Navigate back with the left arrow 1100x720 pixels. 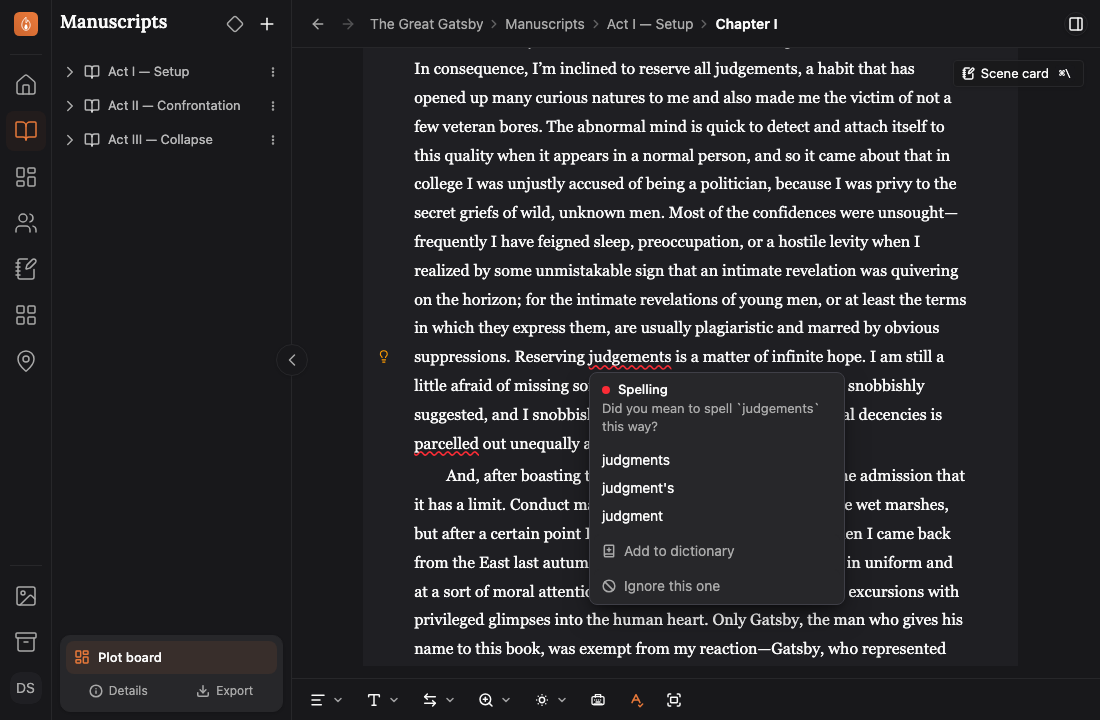(x=318, y=24)
